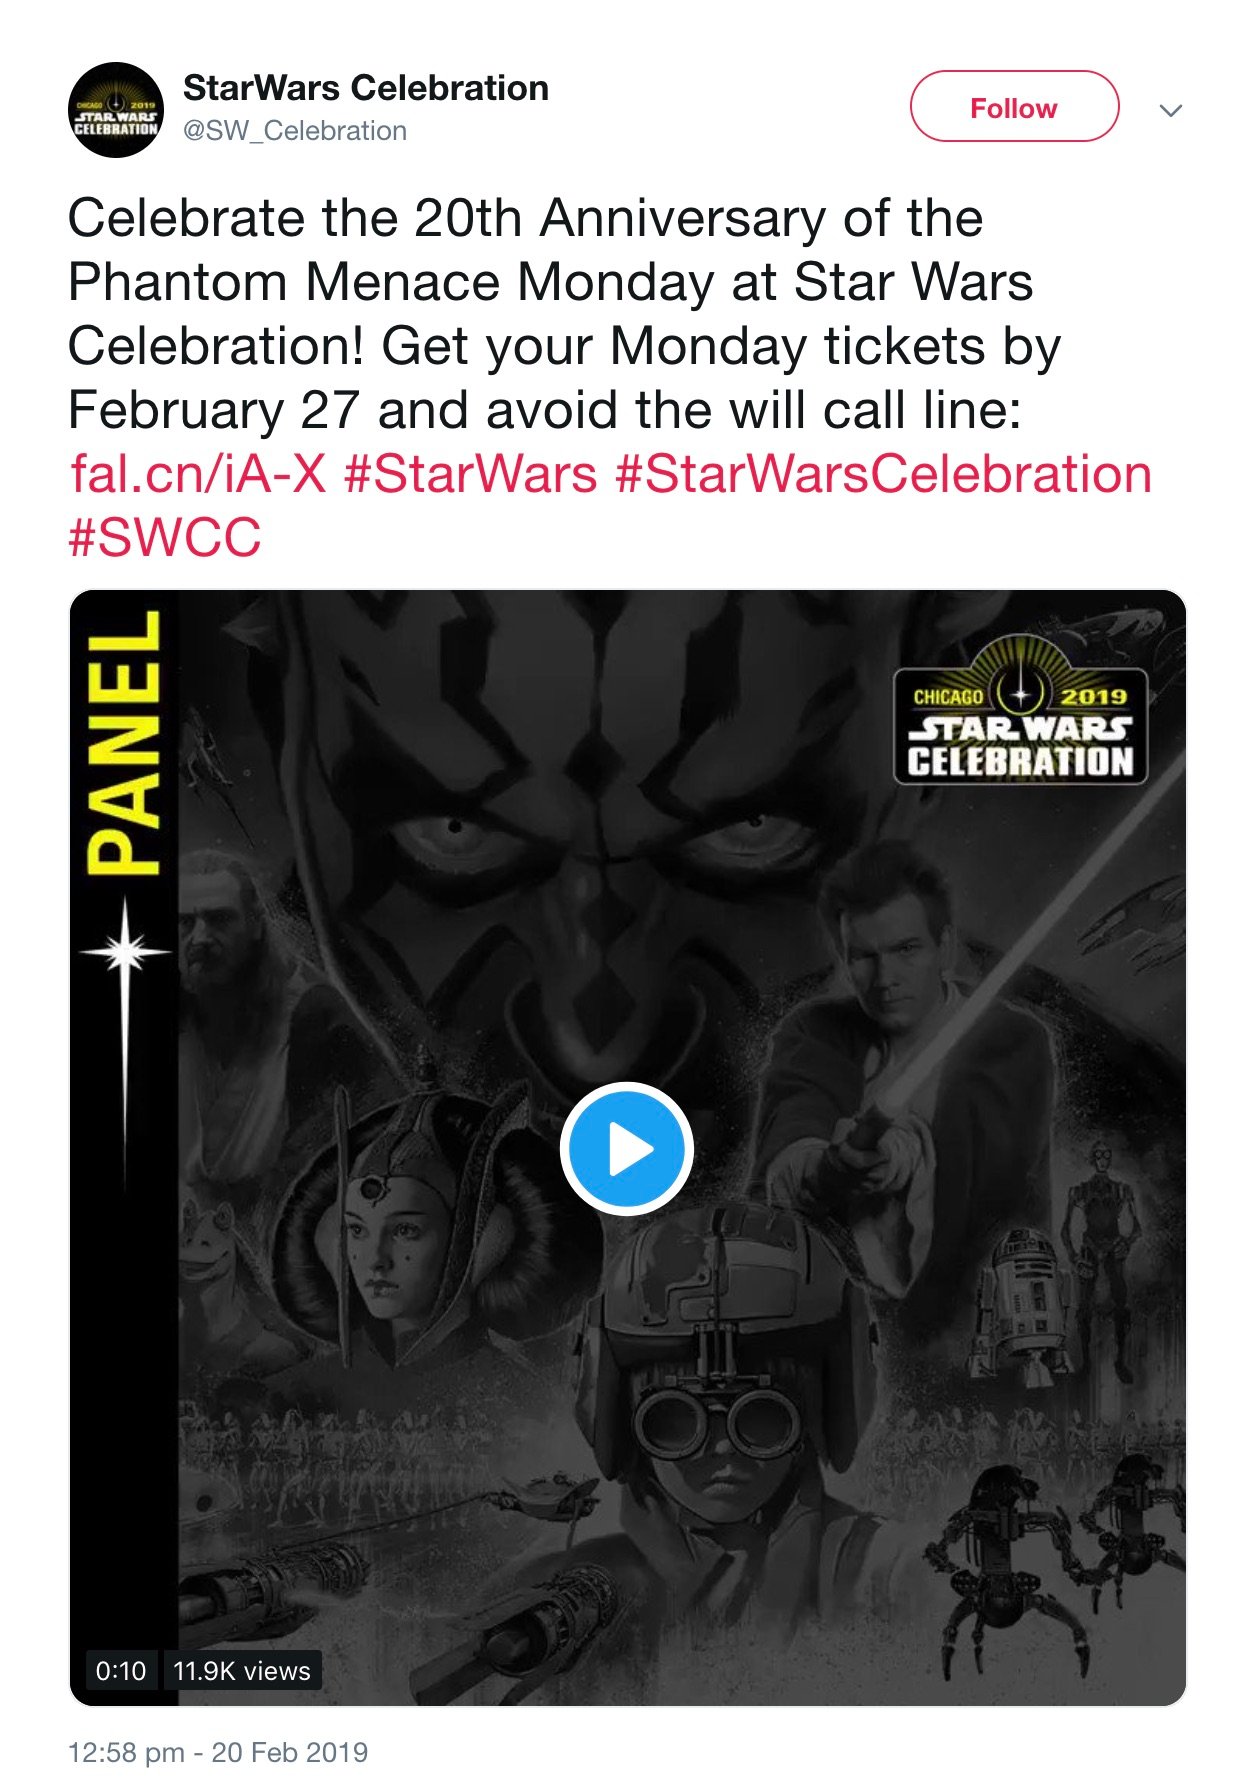Open the fal.cn/iA-X ticket link
Screen dimensions: 1258x1788
(198, 473)
